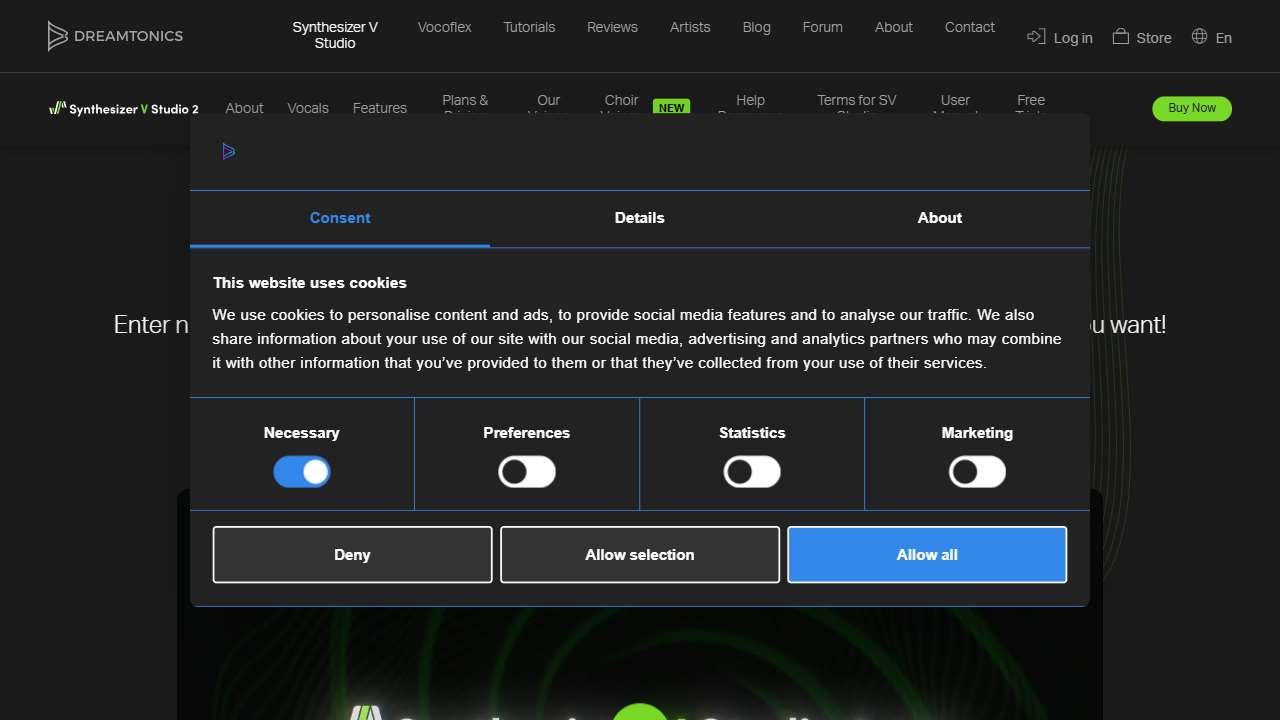Toggle the Necessary cookies switch
The height and width of the screenshot is (720, 1280).
tap(302, 472)
